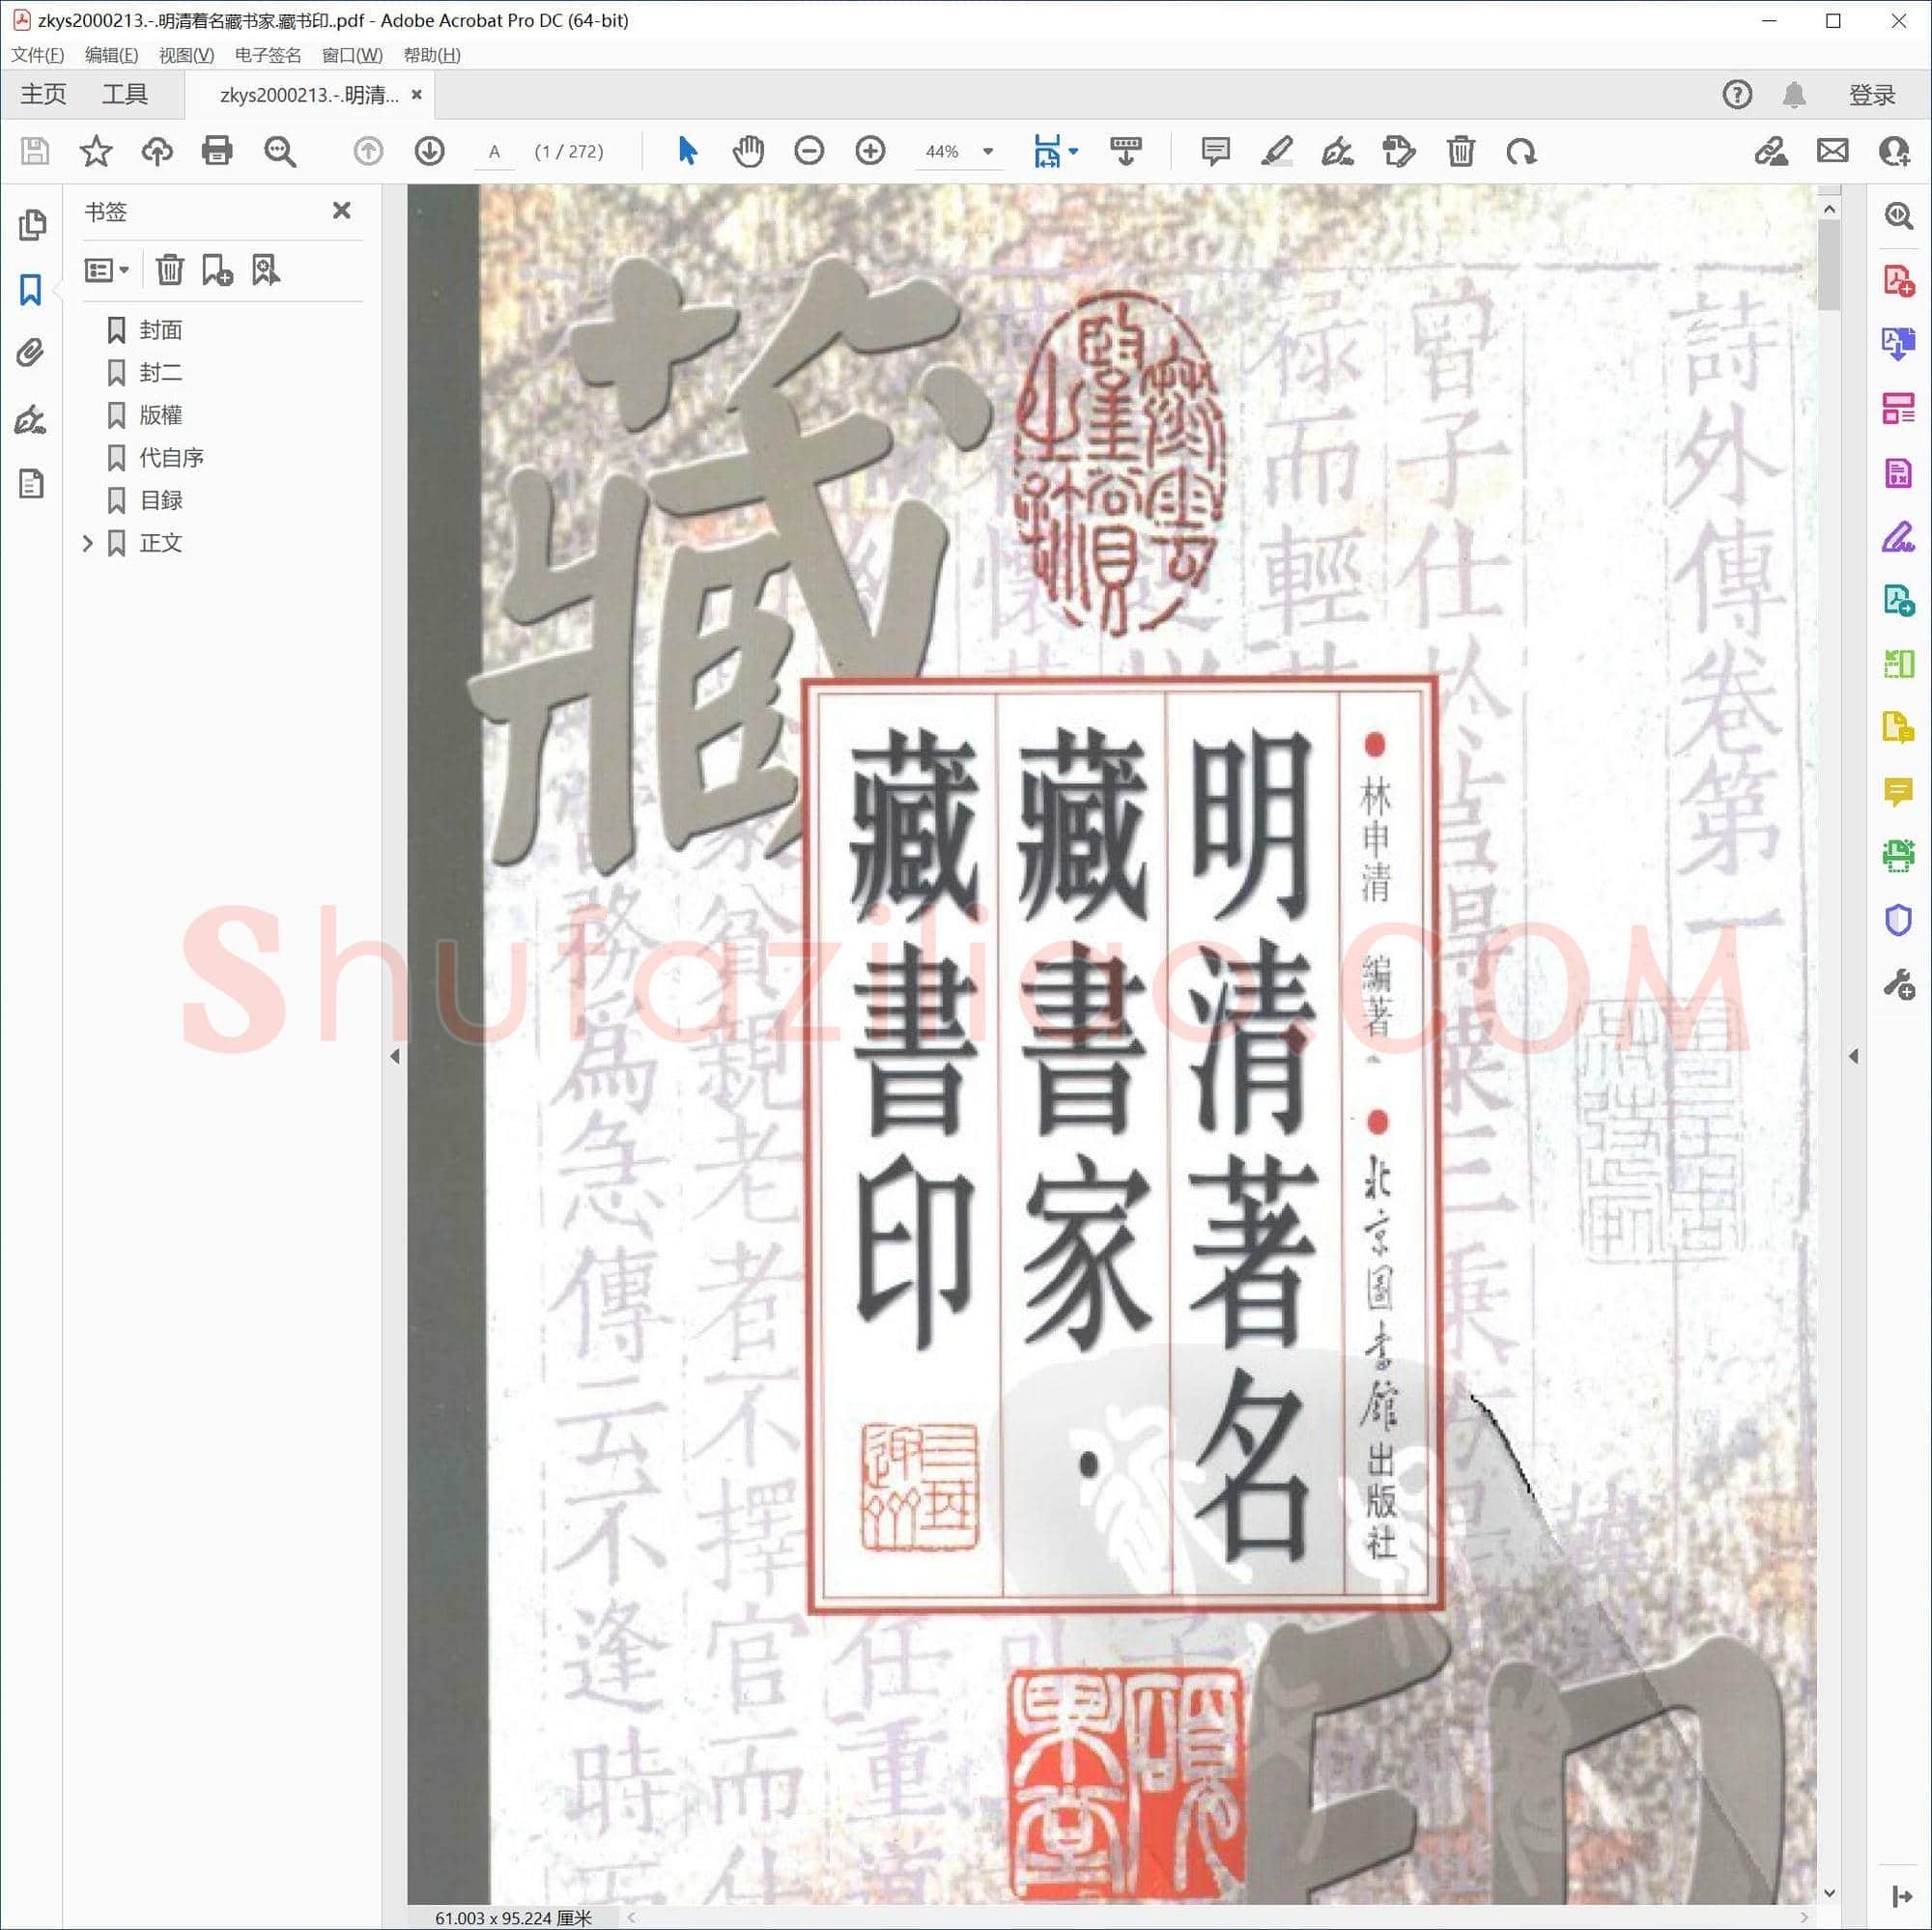Open the 目録 bookmark

[x=161, y=500]
